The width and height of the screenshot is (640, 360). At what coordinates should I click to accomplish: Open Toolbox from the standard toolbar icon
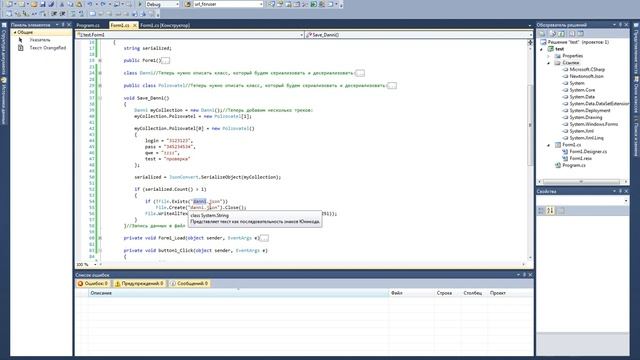click(x=305, y=4)
